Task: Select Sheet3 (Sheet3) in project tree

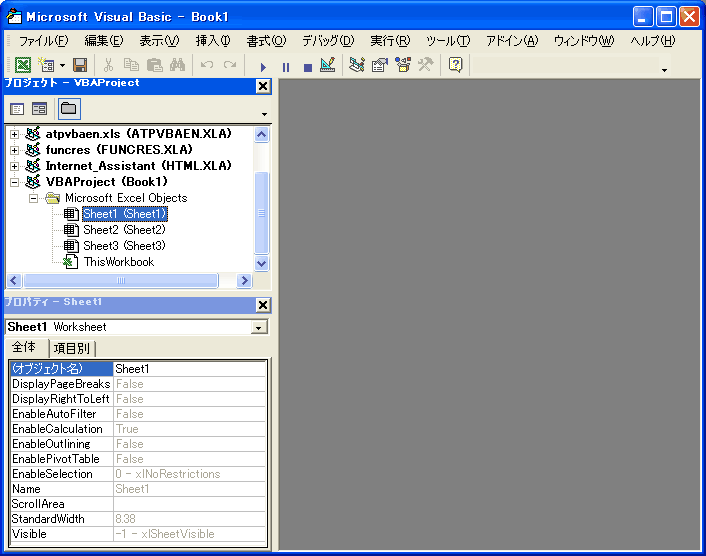Action: [x=124, y=246]
